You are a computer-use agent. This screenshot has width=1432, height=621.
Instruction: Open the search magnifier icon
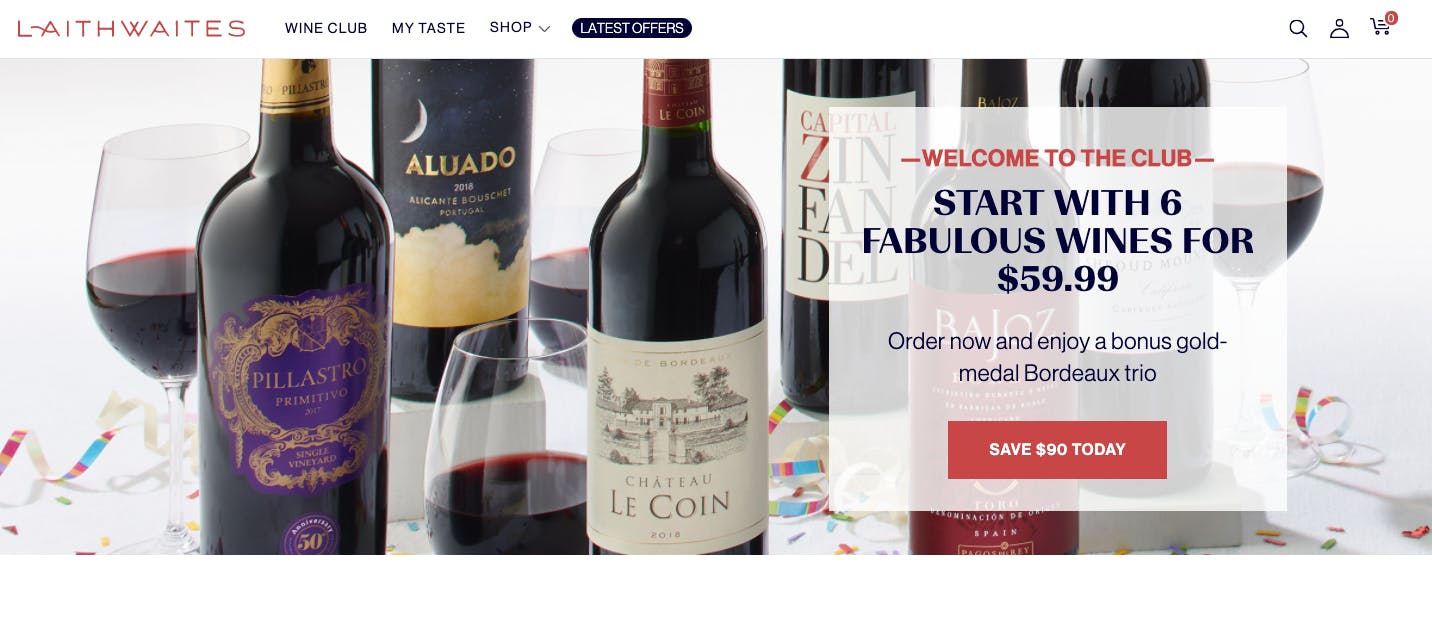1298,29
